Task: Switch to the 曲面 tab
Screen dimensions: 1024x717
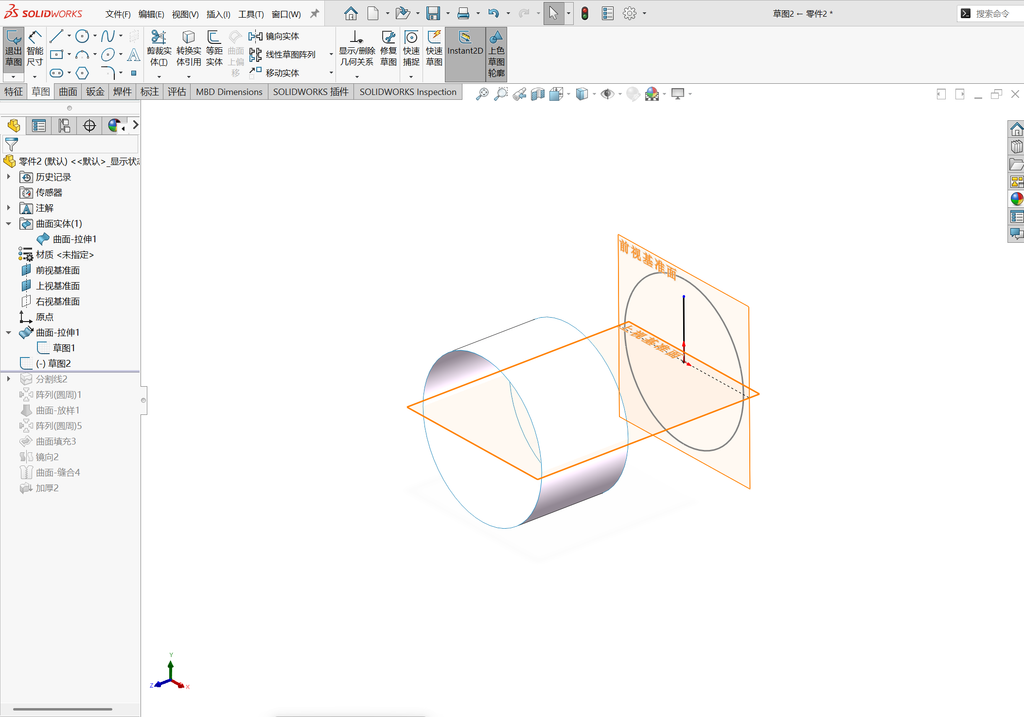Action: (68, 92)
